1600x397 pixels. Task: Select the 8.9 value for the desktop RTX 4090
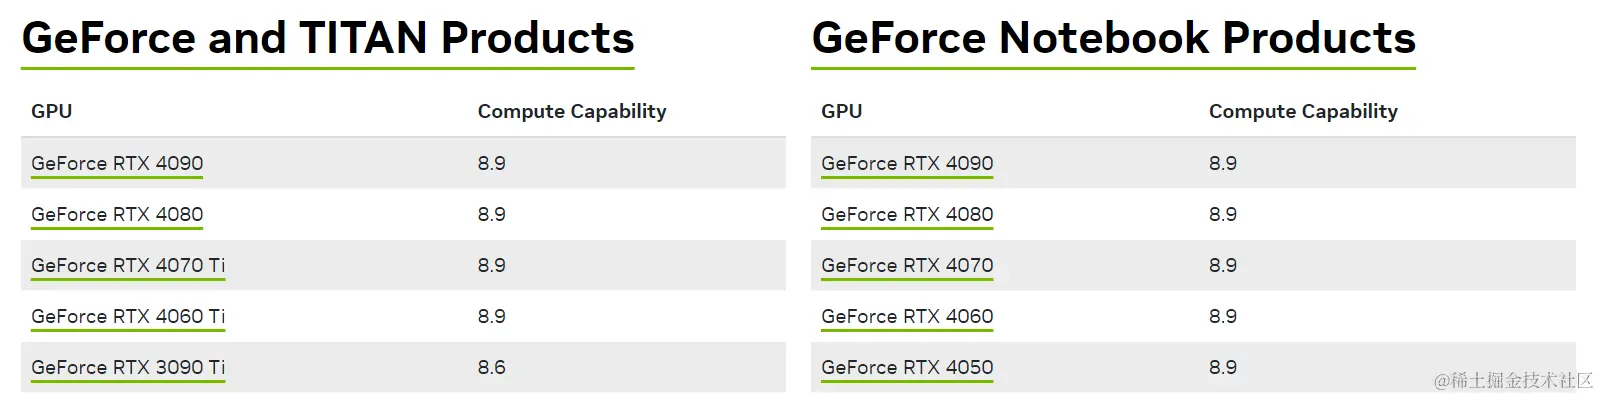[x=491, y=163]
